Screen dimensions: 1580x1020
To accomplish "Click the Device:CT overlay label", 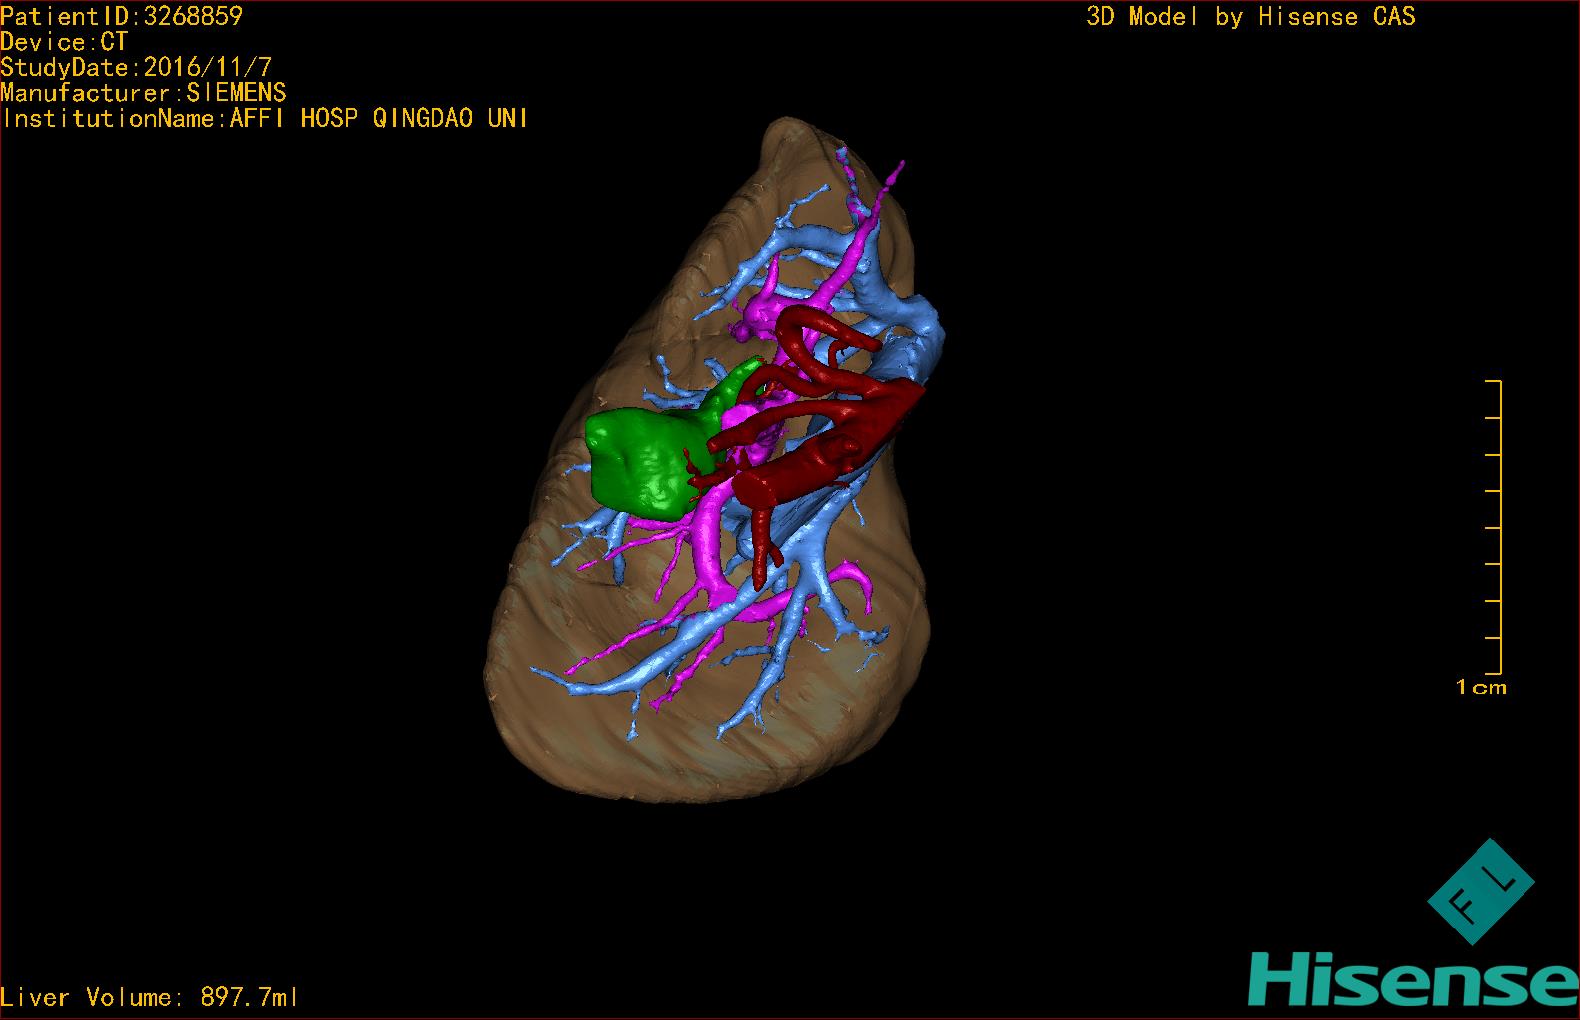I will click(64, 42).
